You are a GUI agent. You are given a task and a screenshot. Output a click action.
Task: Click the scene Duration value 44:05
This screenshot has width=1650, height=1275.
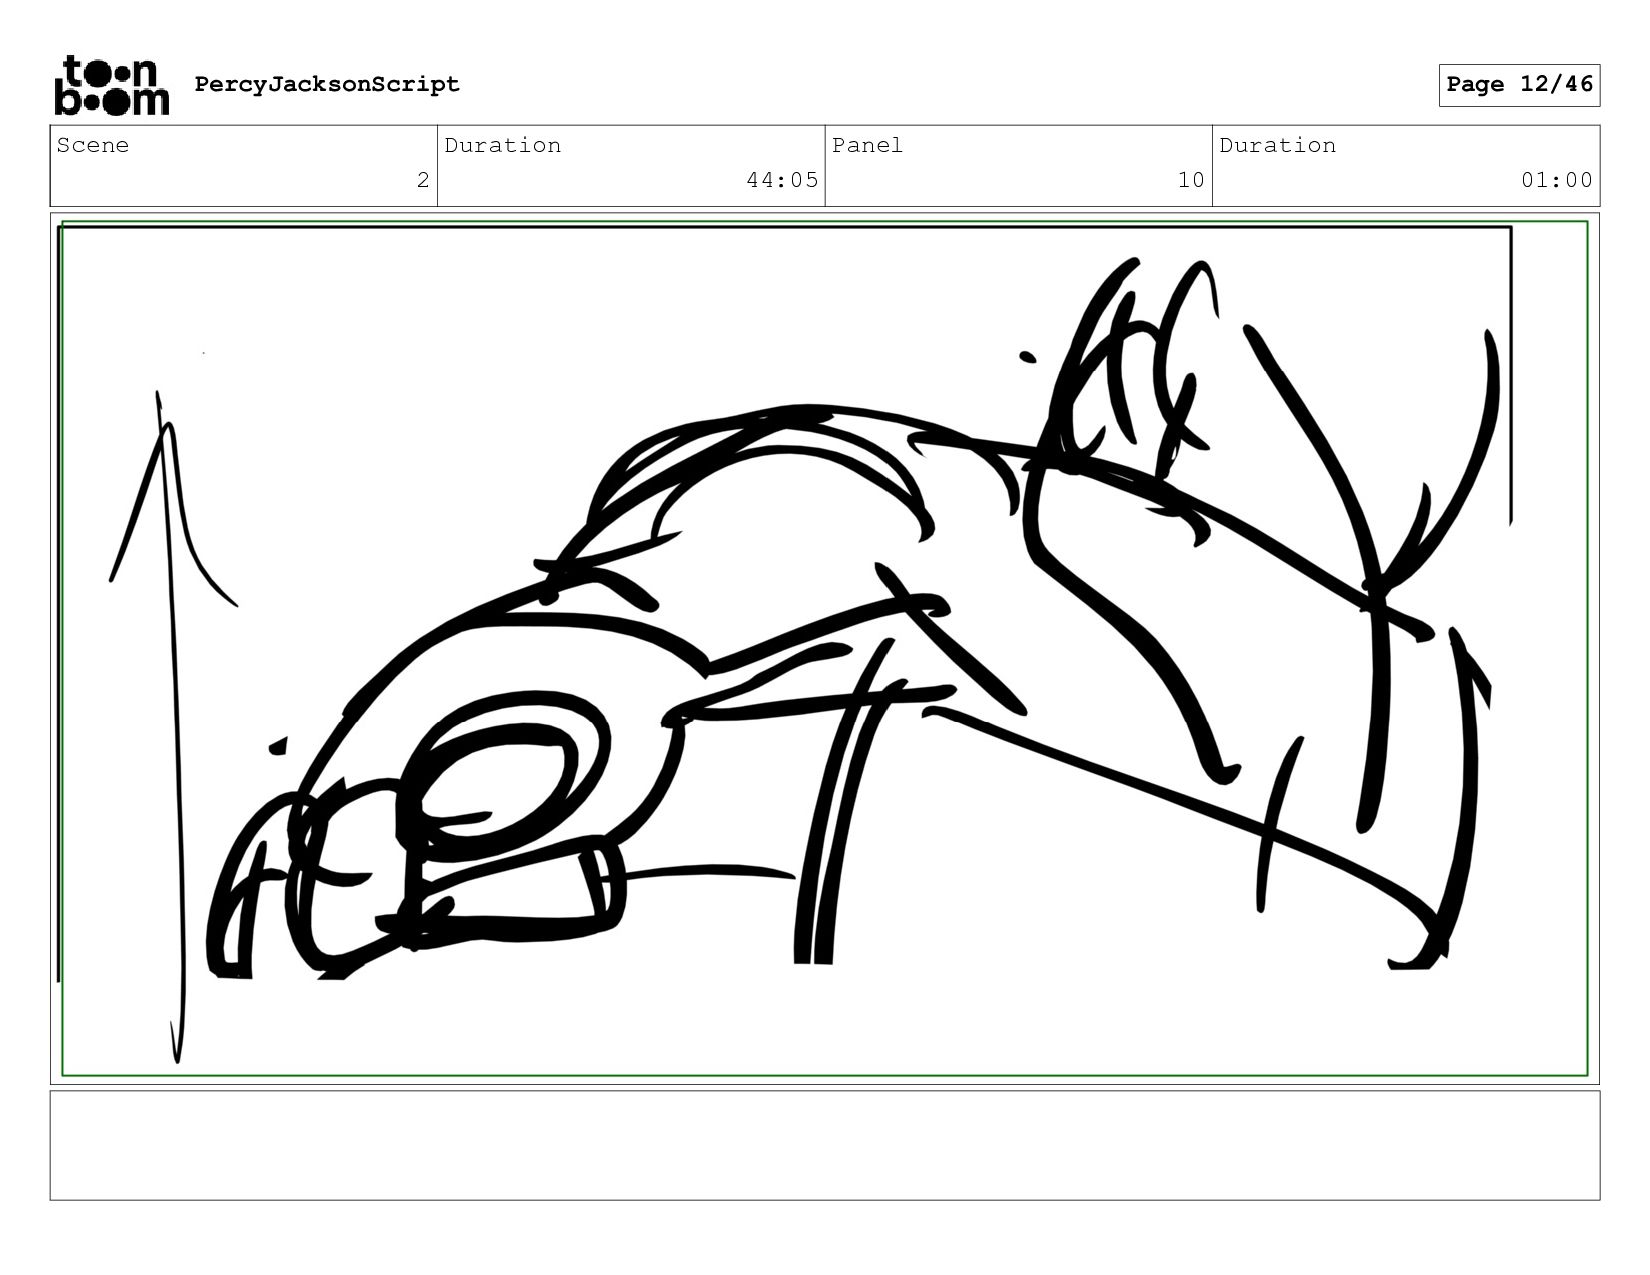click(x=782, y=180)
